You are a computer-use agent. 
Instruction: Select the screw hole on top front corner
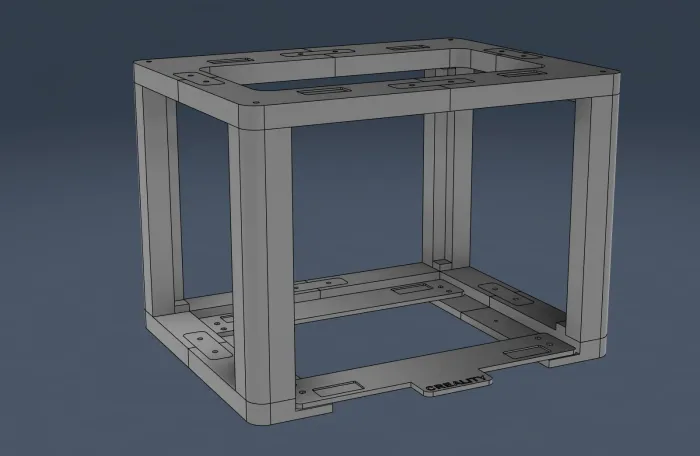pos(258,101)
